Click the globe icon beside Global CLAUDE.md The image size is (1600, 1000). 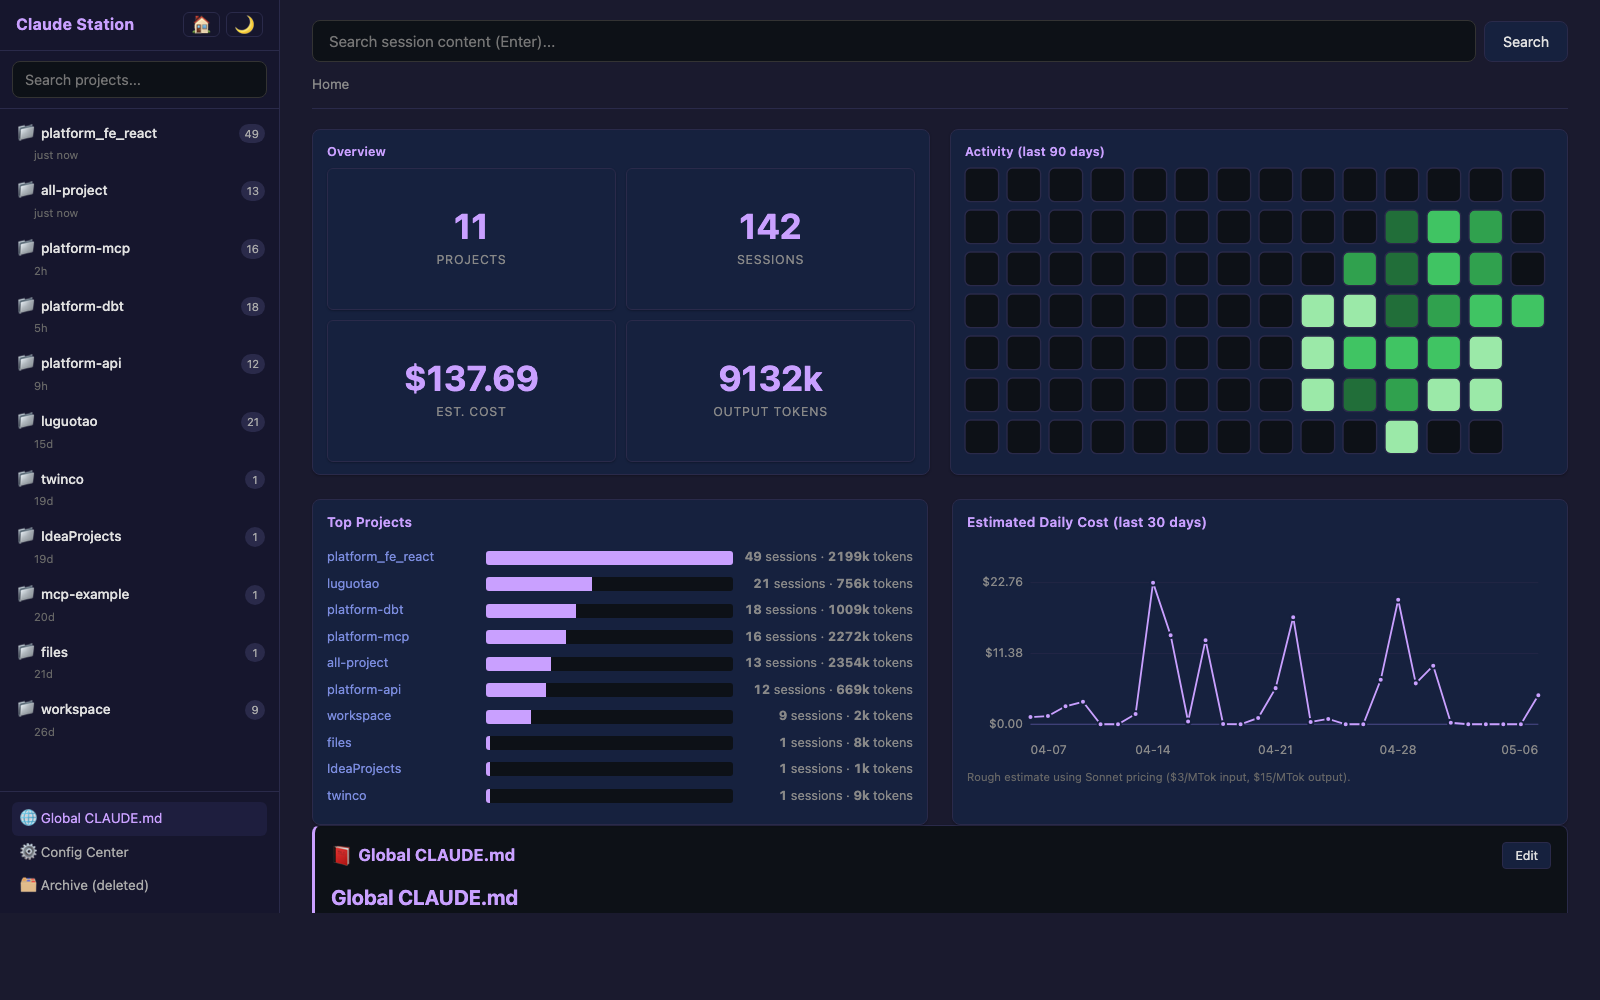click(x=28, y=818)
